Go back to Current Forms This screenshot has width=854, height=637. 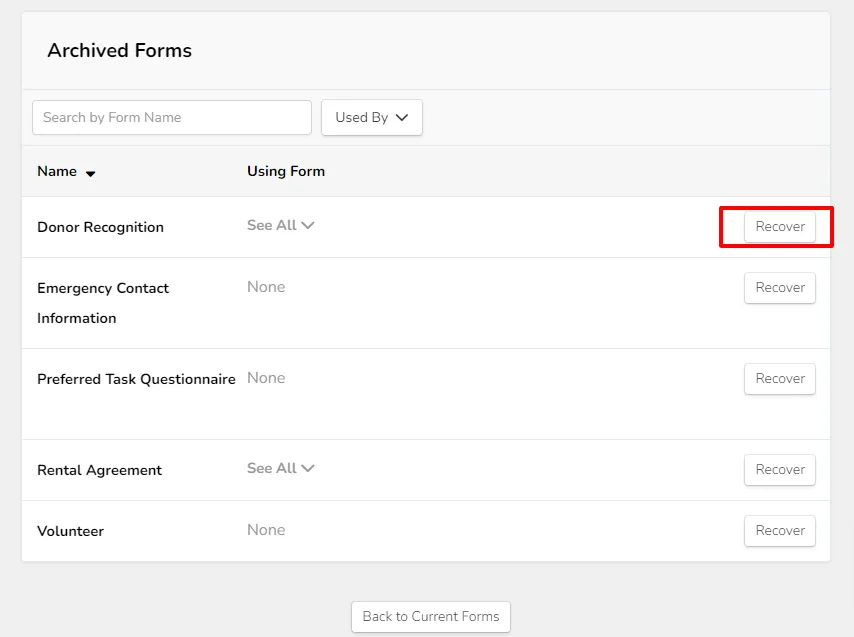pyautogui.click(x=431, y=616)
